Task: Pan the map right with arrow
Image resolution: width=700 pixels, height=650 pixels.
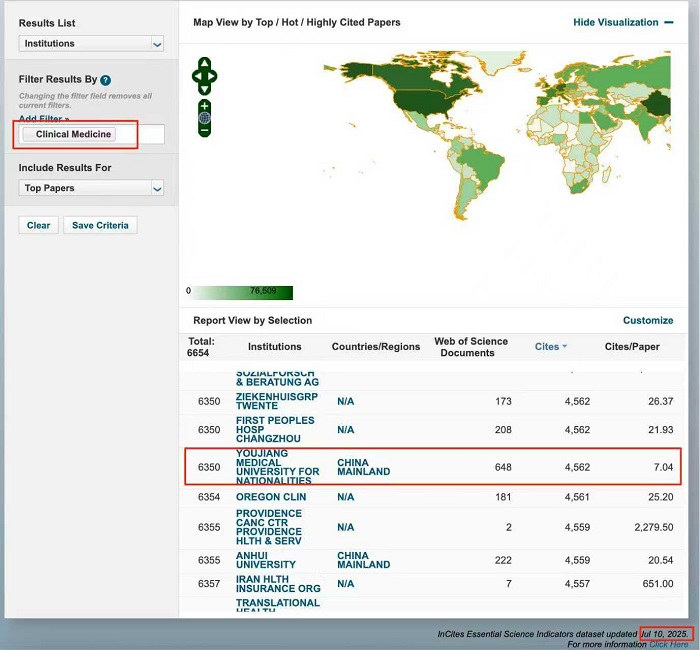Action: (x=212, y=76)
